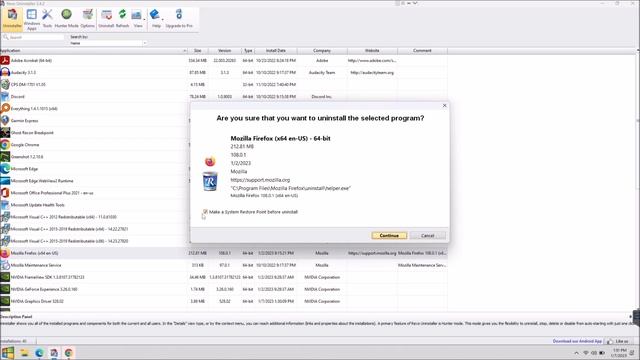The image size is (640, 360).
Task: Select Microsoft Visual C++ 2012 Redistributable row
Action: [93, 217]
